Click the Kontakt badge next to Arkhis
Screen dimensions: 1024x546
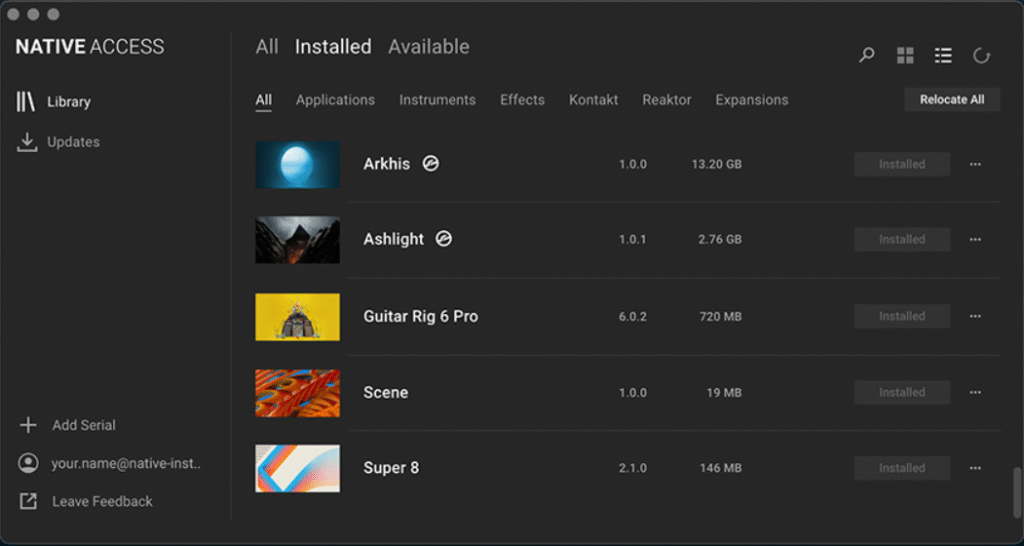point(430,164)
